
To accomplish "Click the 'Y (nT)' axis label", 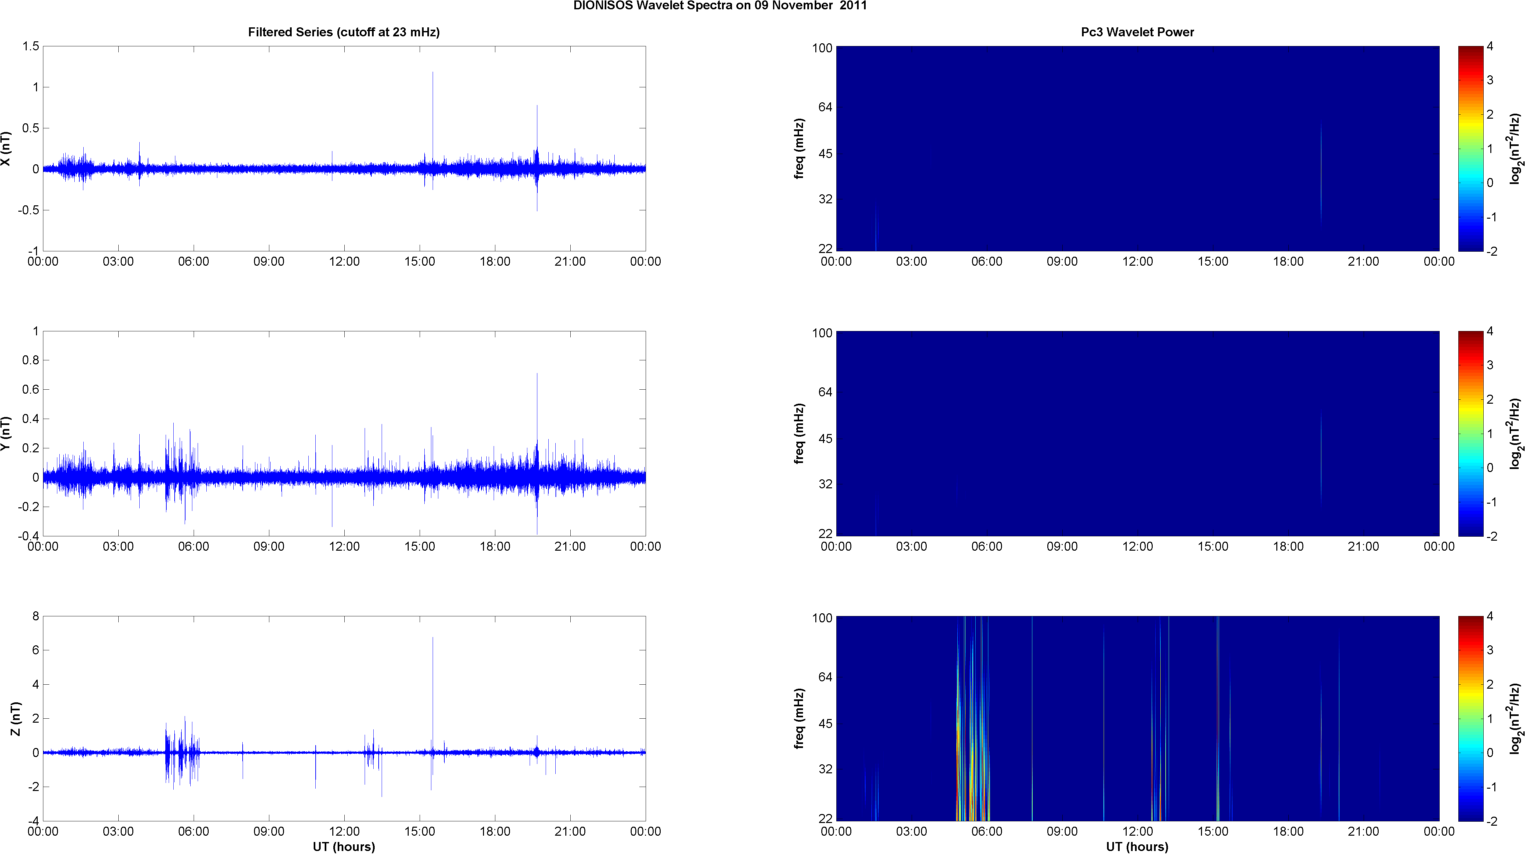I will [7, 434].
